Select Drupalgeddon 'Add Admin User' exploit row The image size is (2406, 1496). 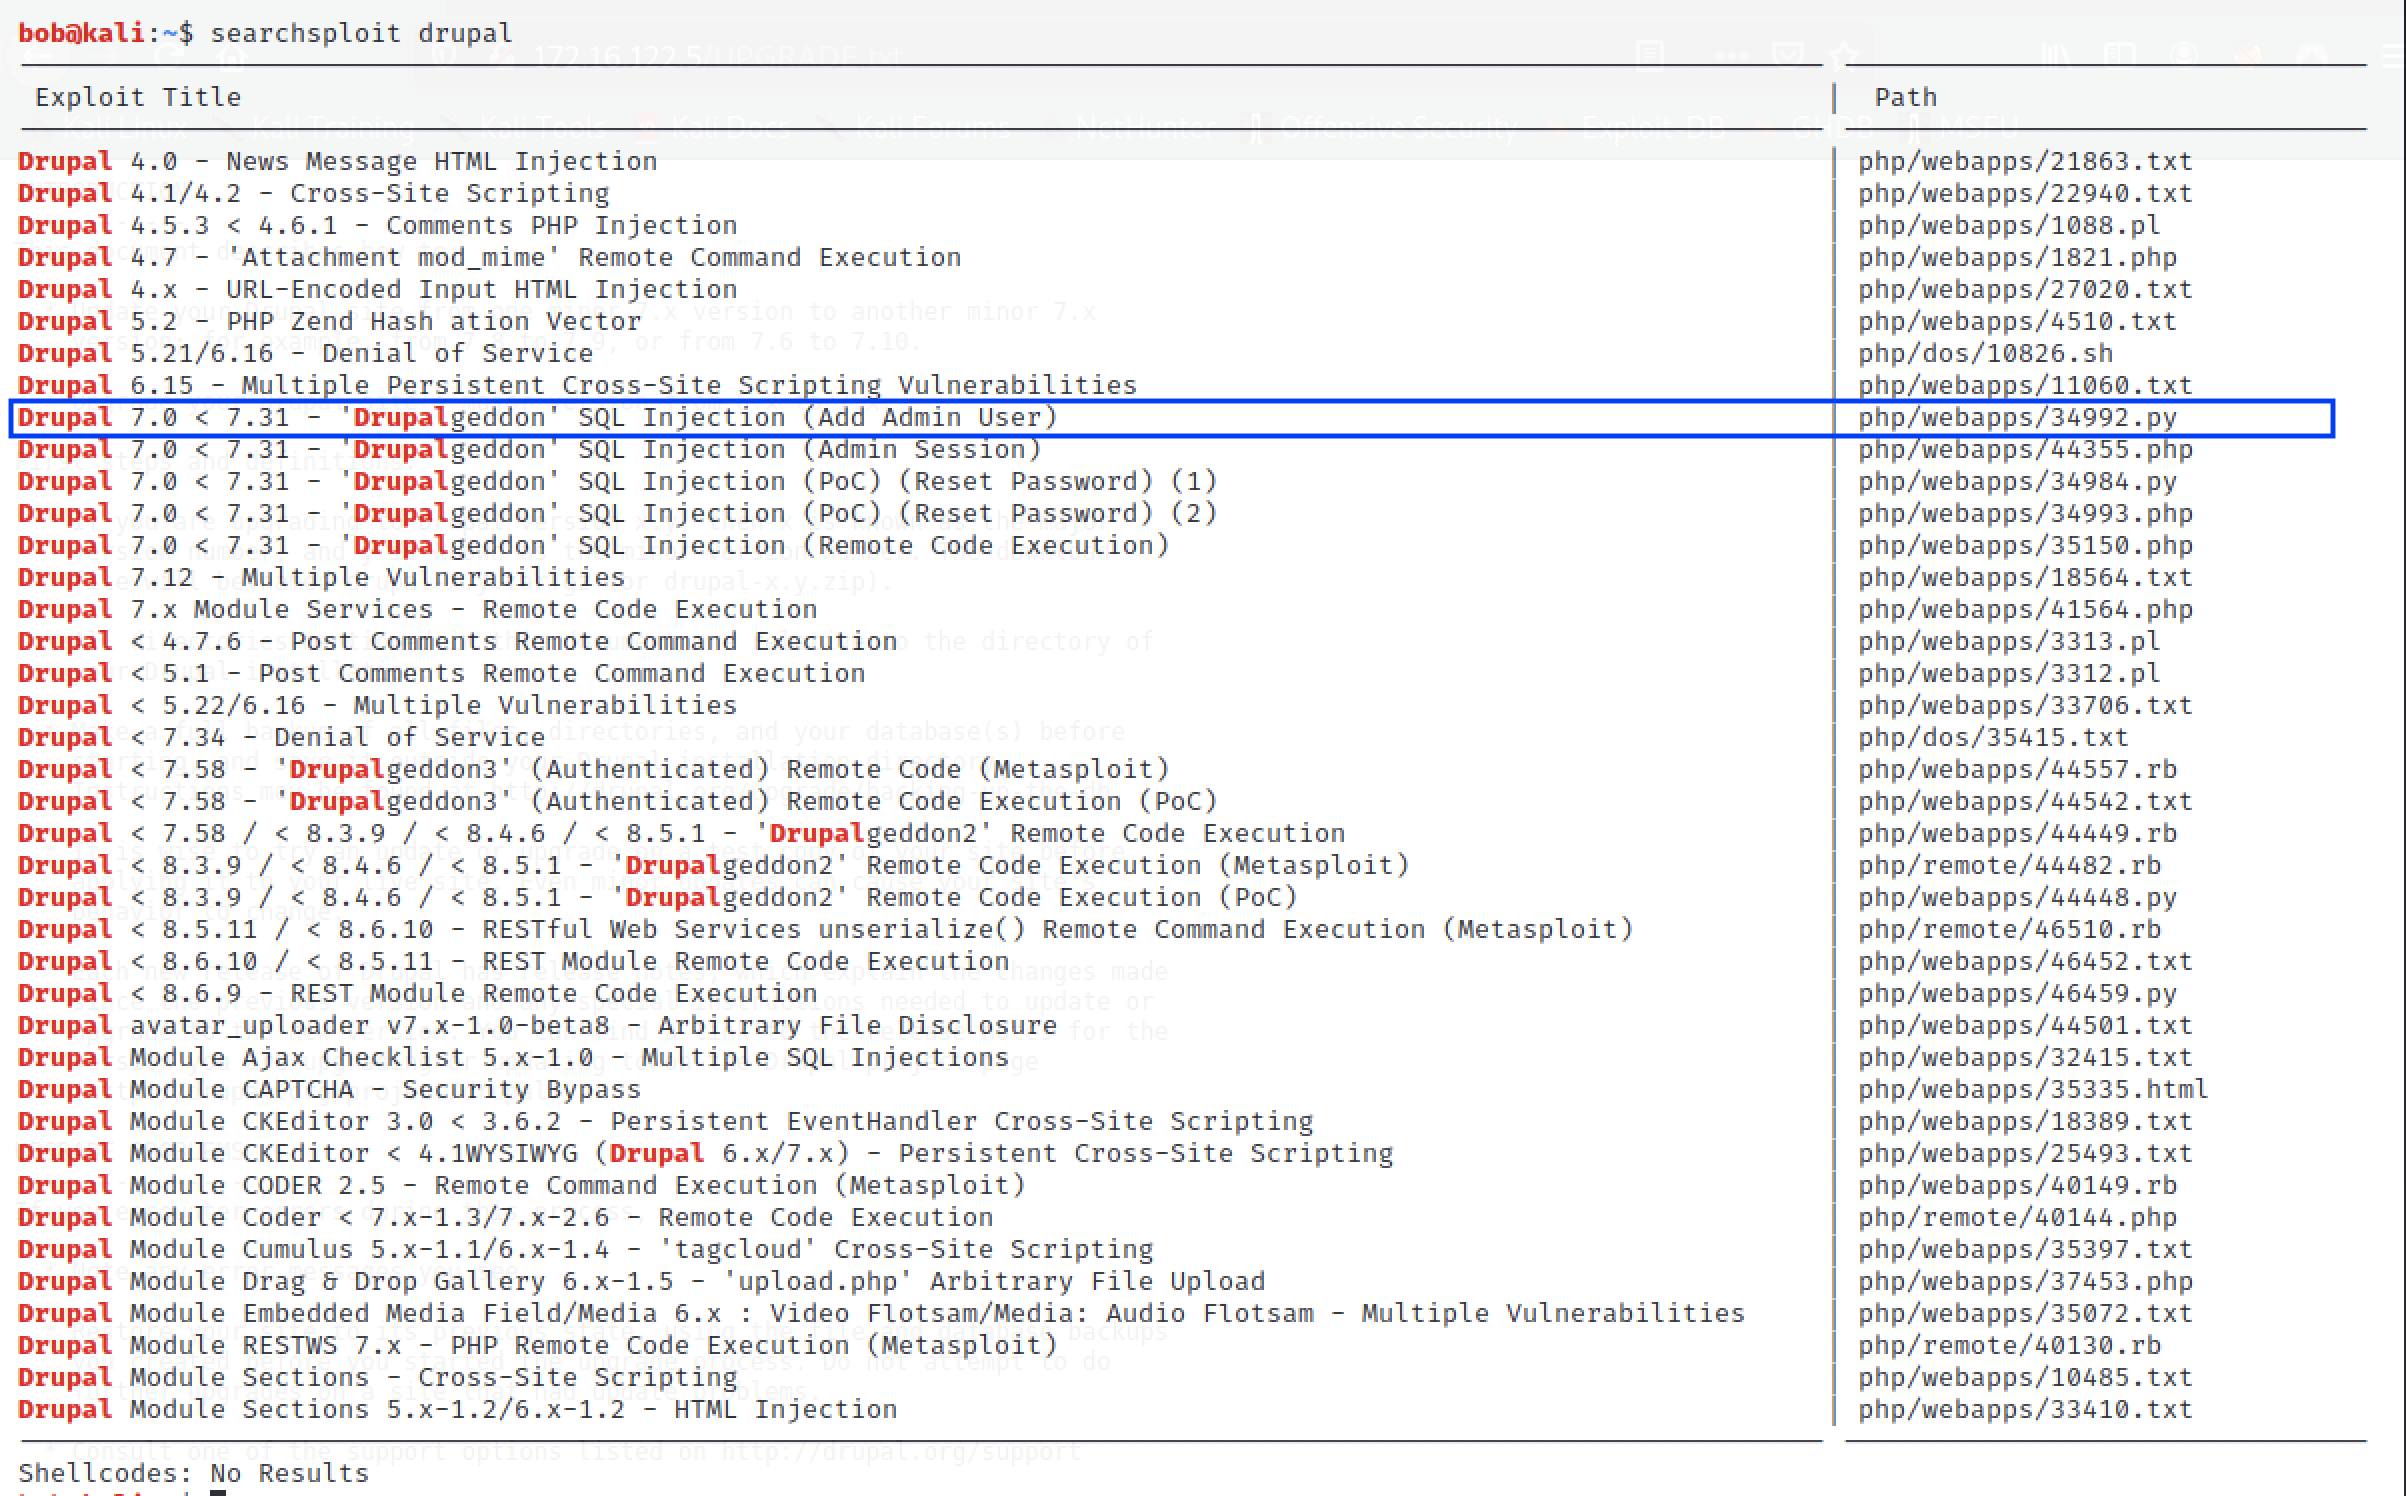(538, 417)
